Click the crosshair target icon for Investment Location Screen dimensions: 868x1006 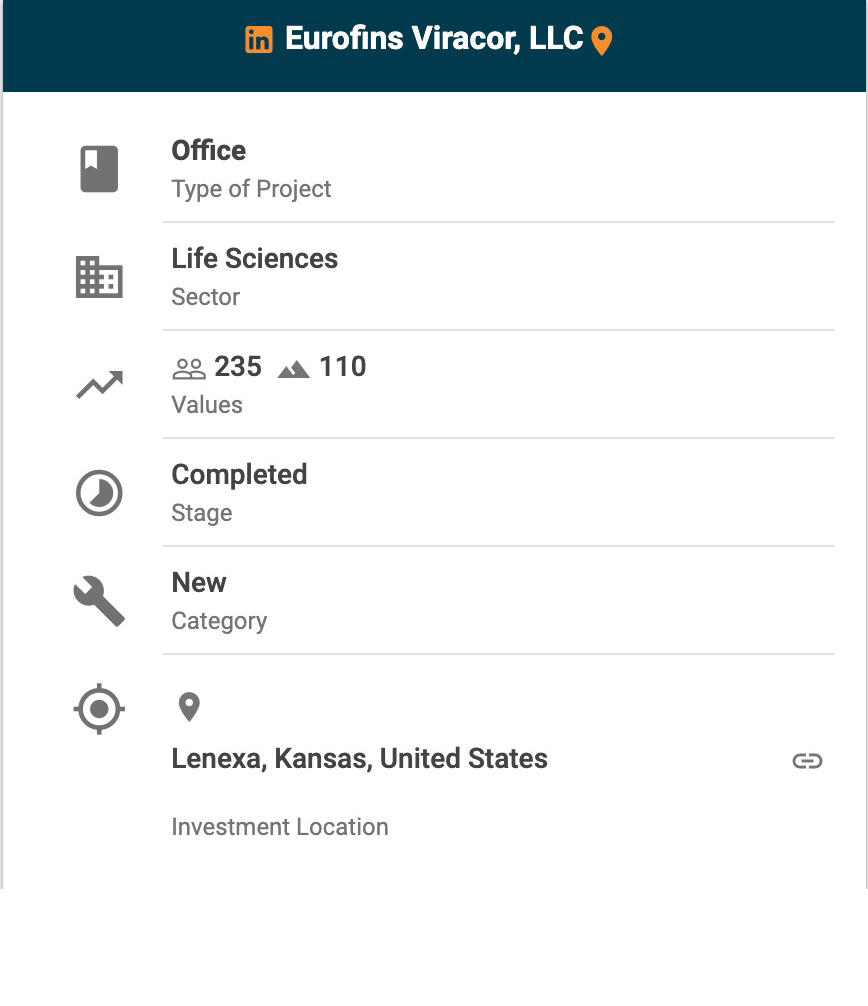pyautogui.click(x=99, y=709)
